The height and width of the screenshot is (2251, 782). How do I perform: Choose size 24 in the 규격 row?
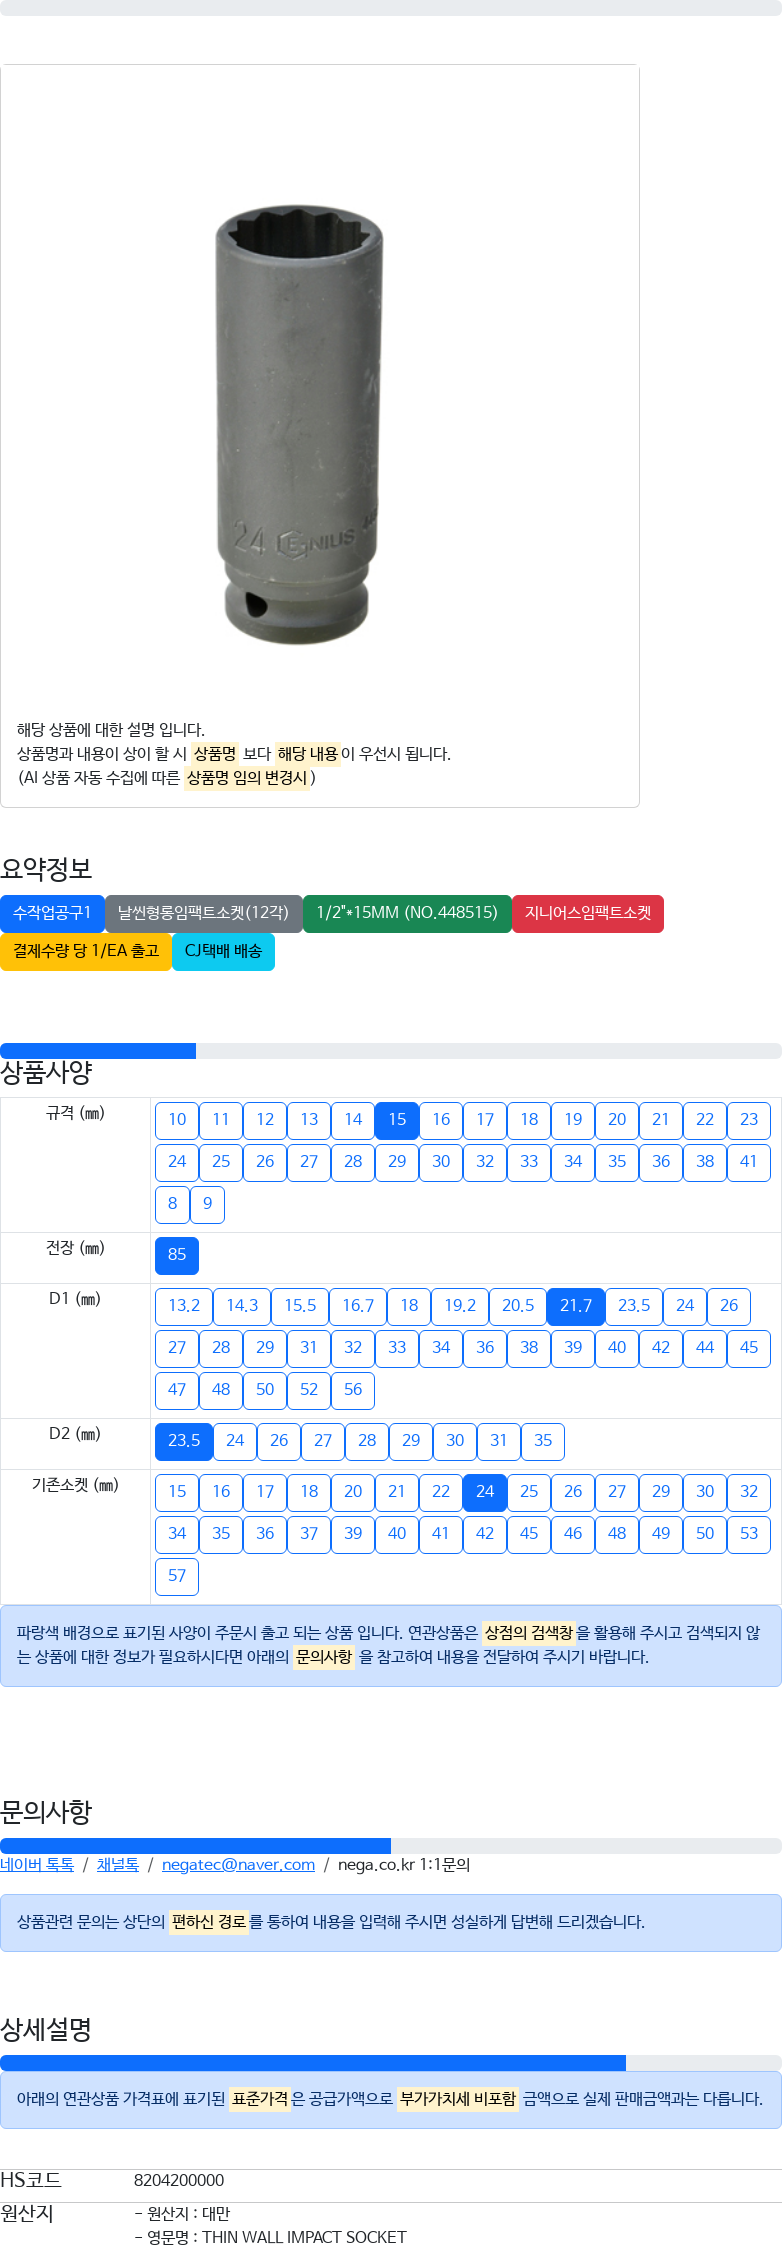177,1162
